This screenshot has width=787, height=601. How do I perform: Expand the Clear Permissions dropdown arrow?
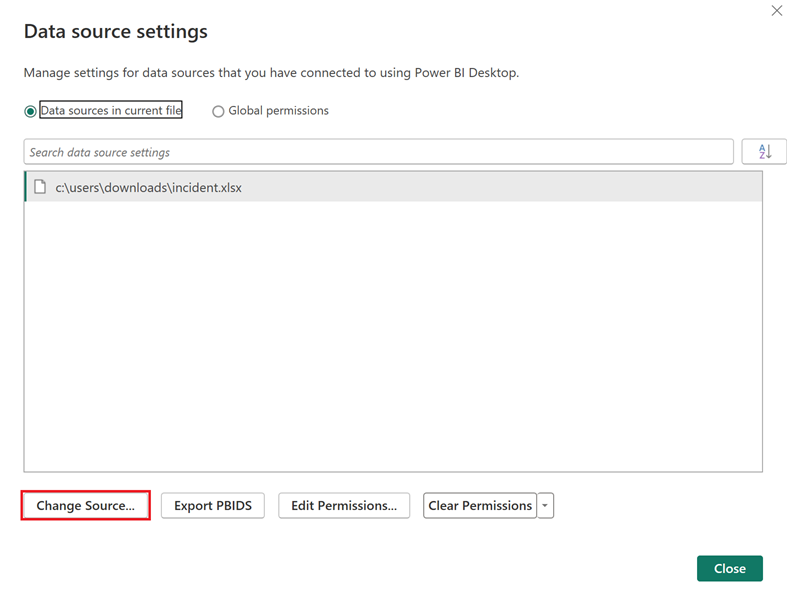[x=545, y=506]
